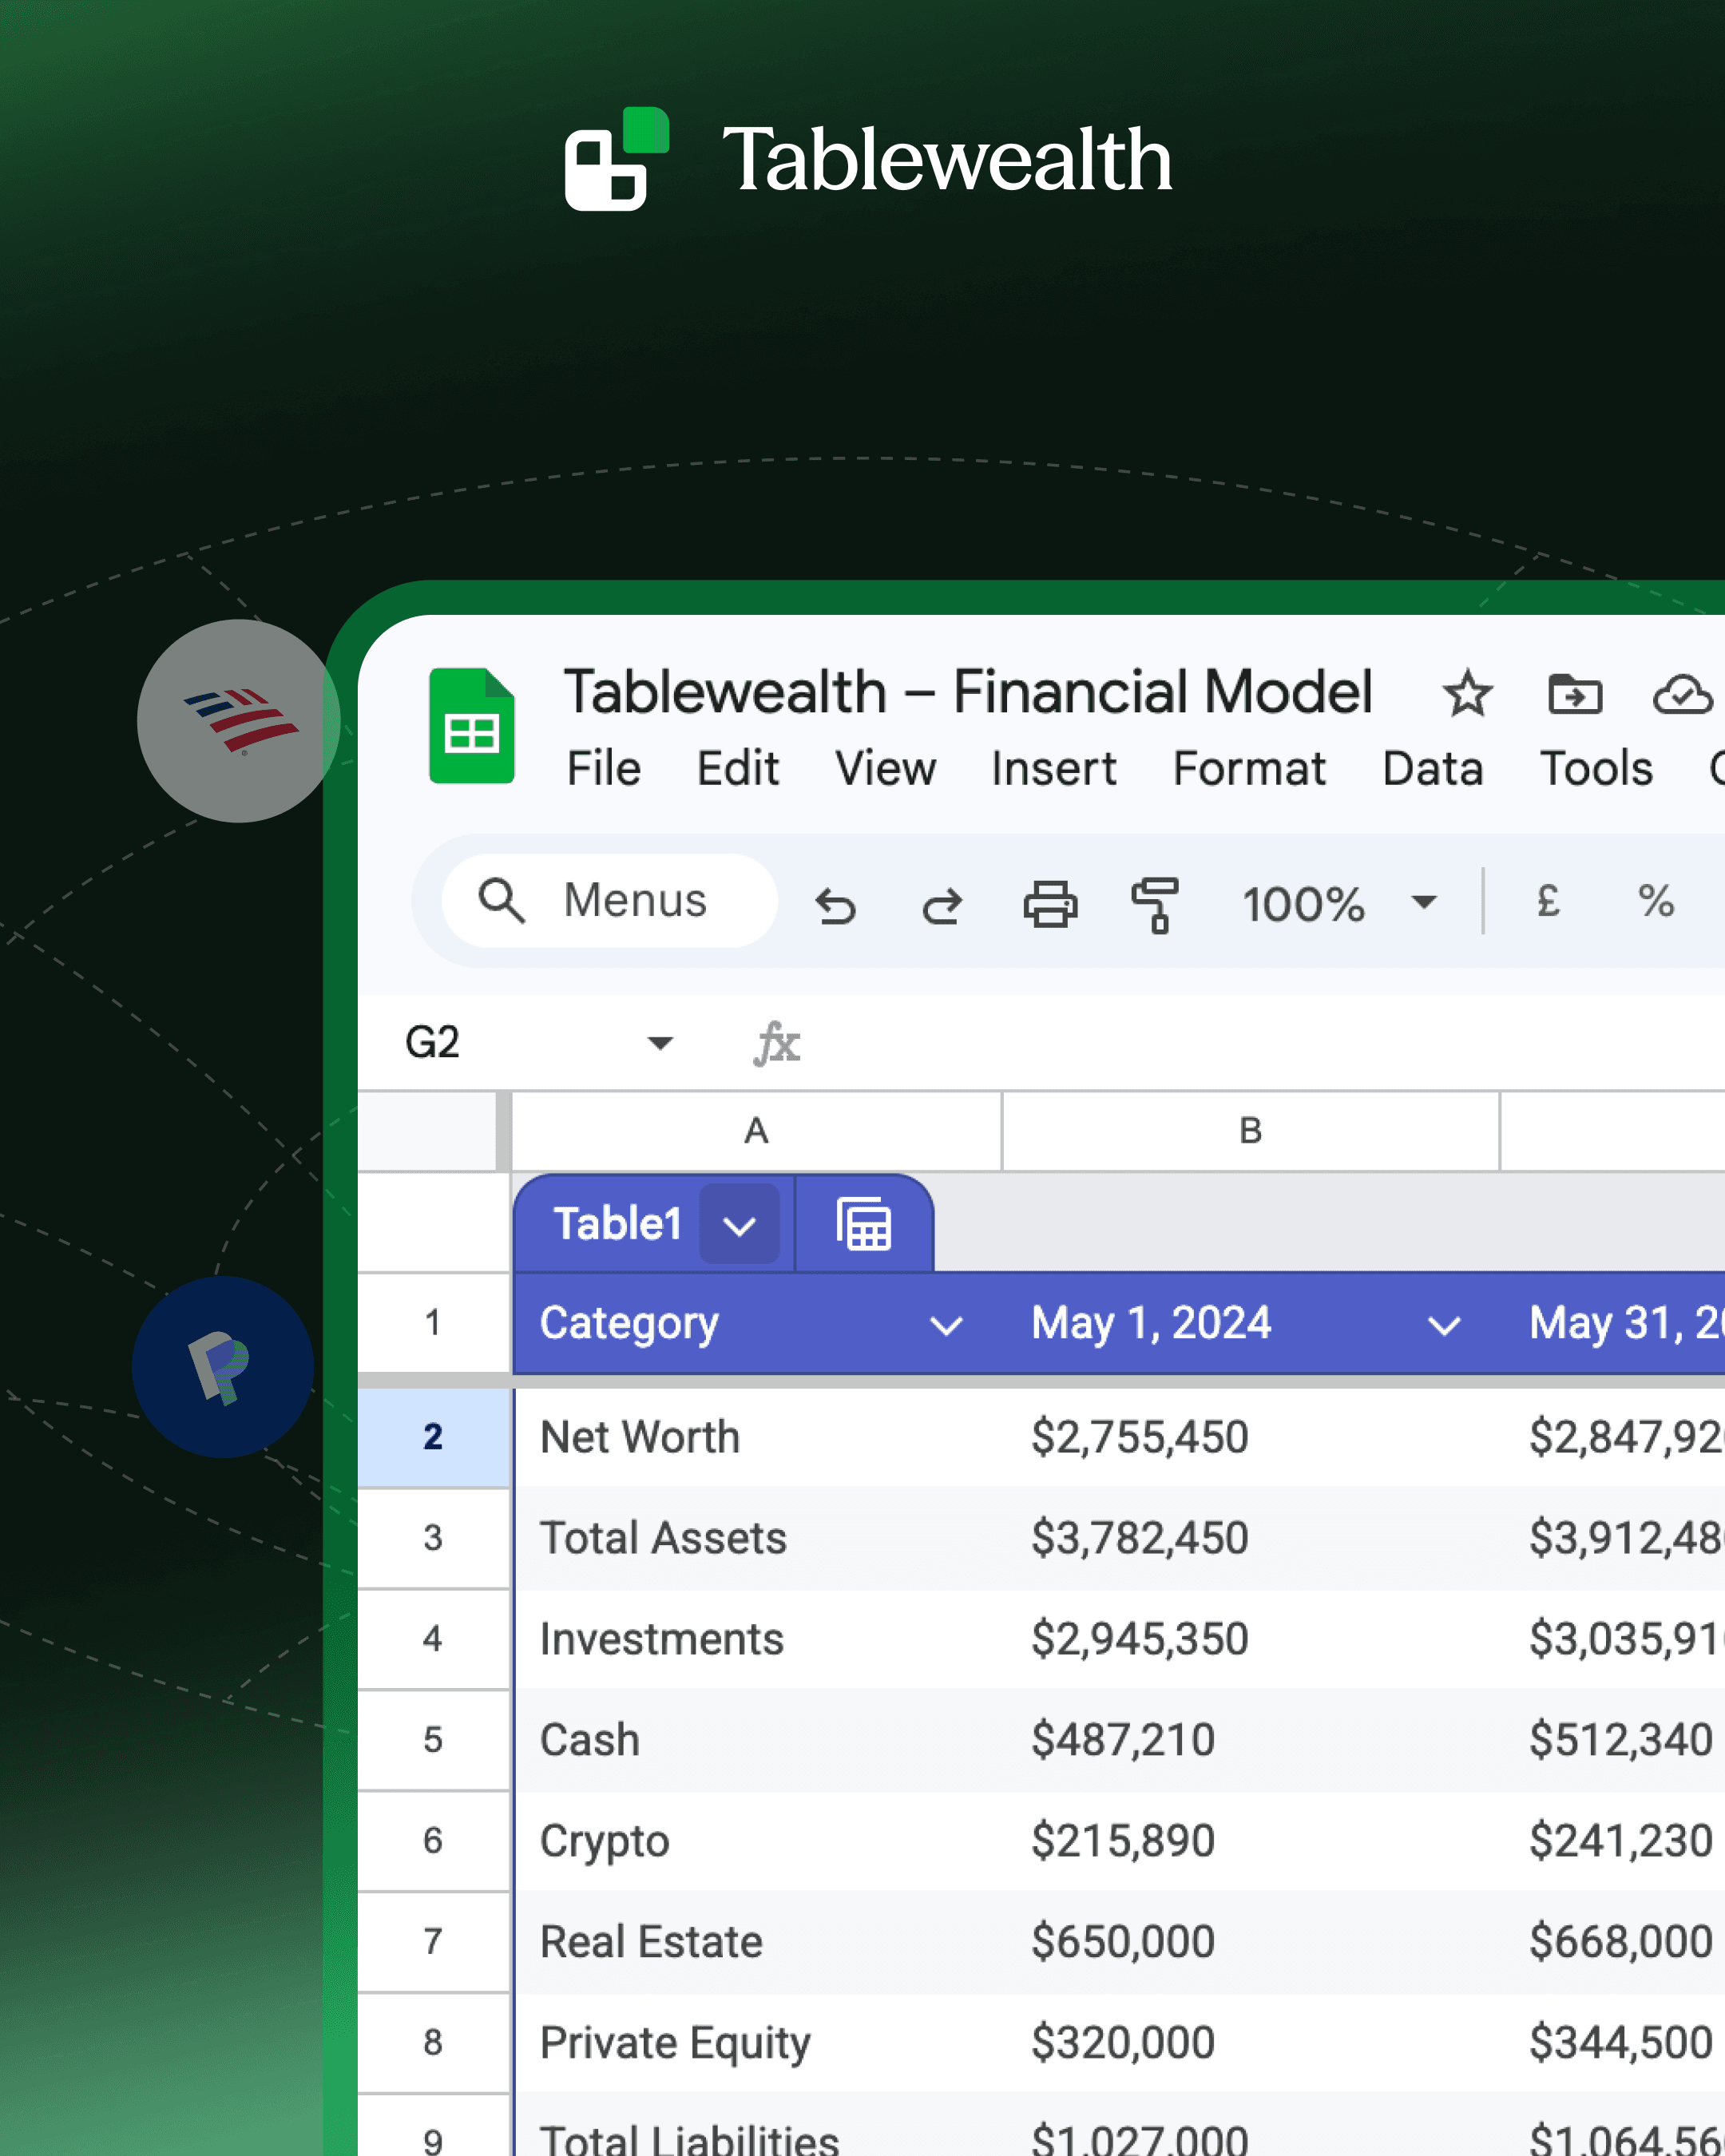Select column A header
The width and height of the screenshot is (1725, 2156).
(757, 1131)
